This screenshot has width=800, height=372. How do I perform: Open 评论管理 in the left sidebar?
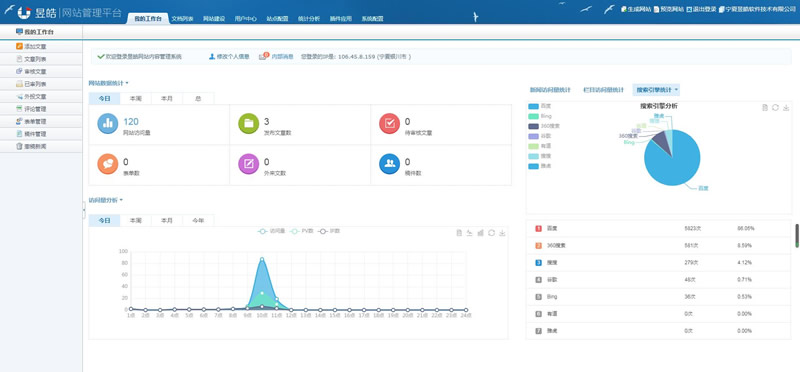(41, 109)
